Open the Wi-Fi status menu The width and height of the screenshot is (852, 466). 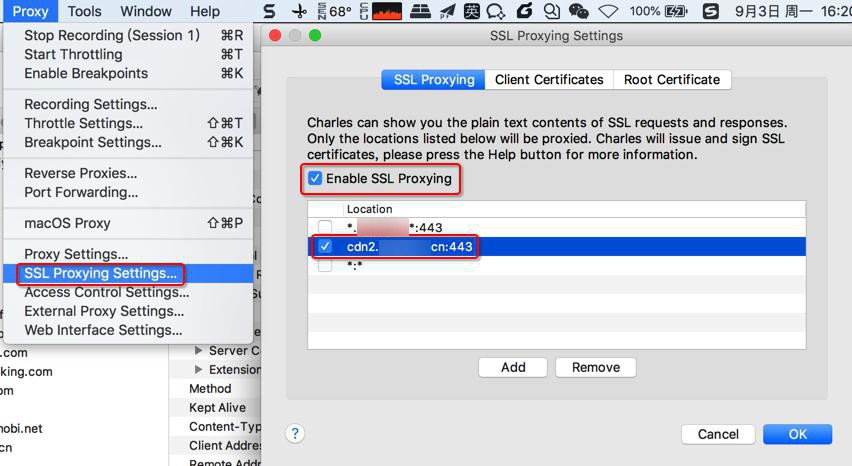pos(608,11)
